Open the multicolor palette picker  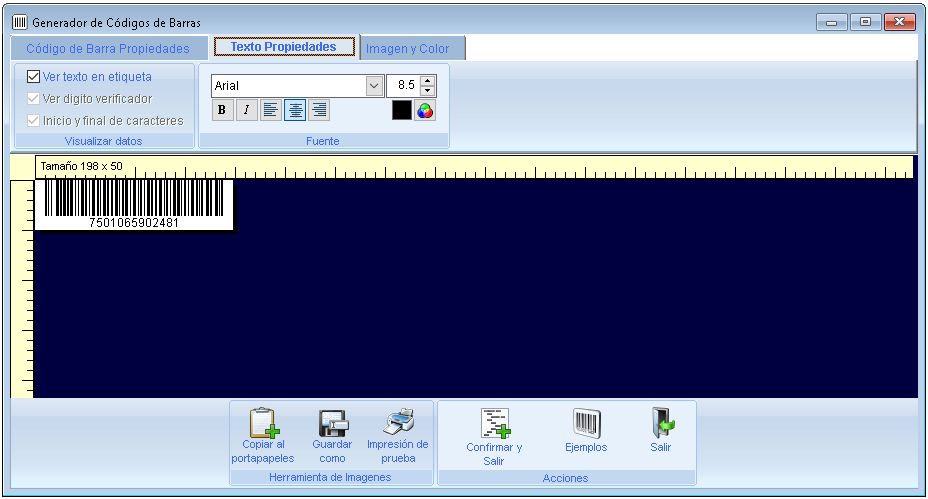click(x=425, y=111)
